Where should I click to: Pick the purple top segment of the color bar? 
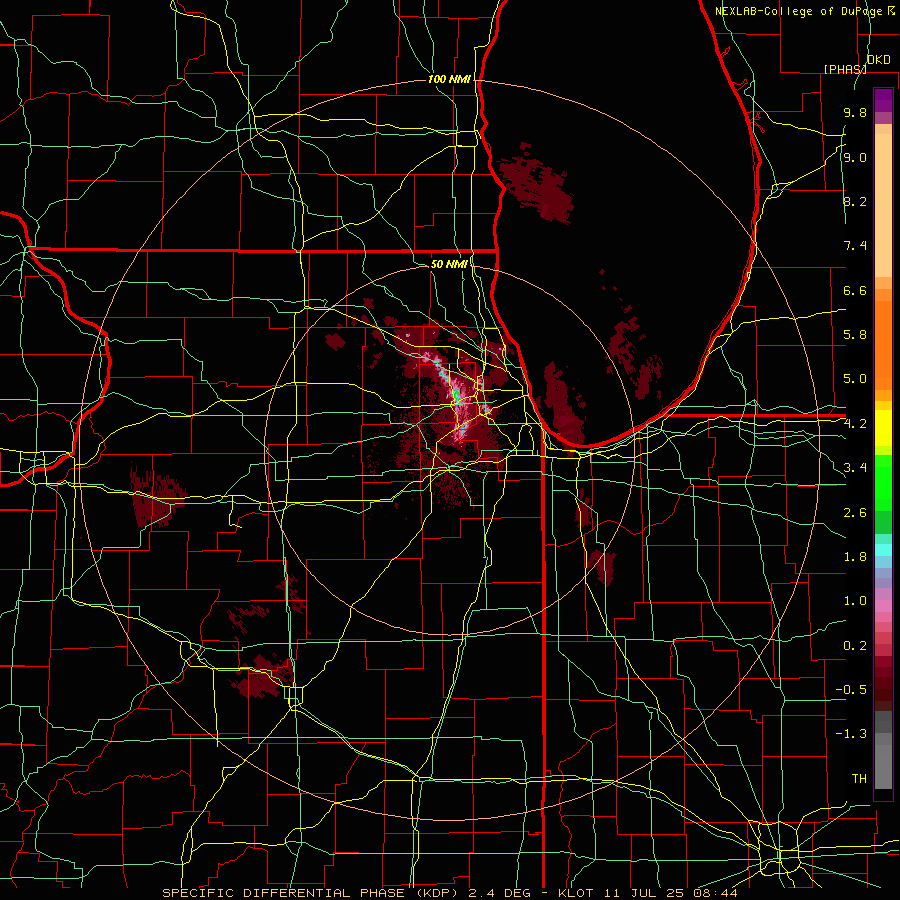(883, 100)
